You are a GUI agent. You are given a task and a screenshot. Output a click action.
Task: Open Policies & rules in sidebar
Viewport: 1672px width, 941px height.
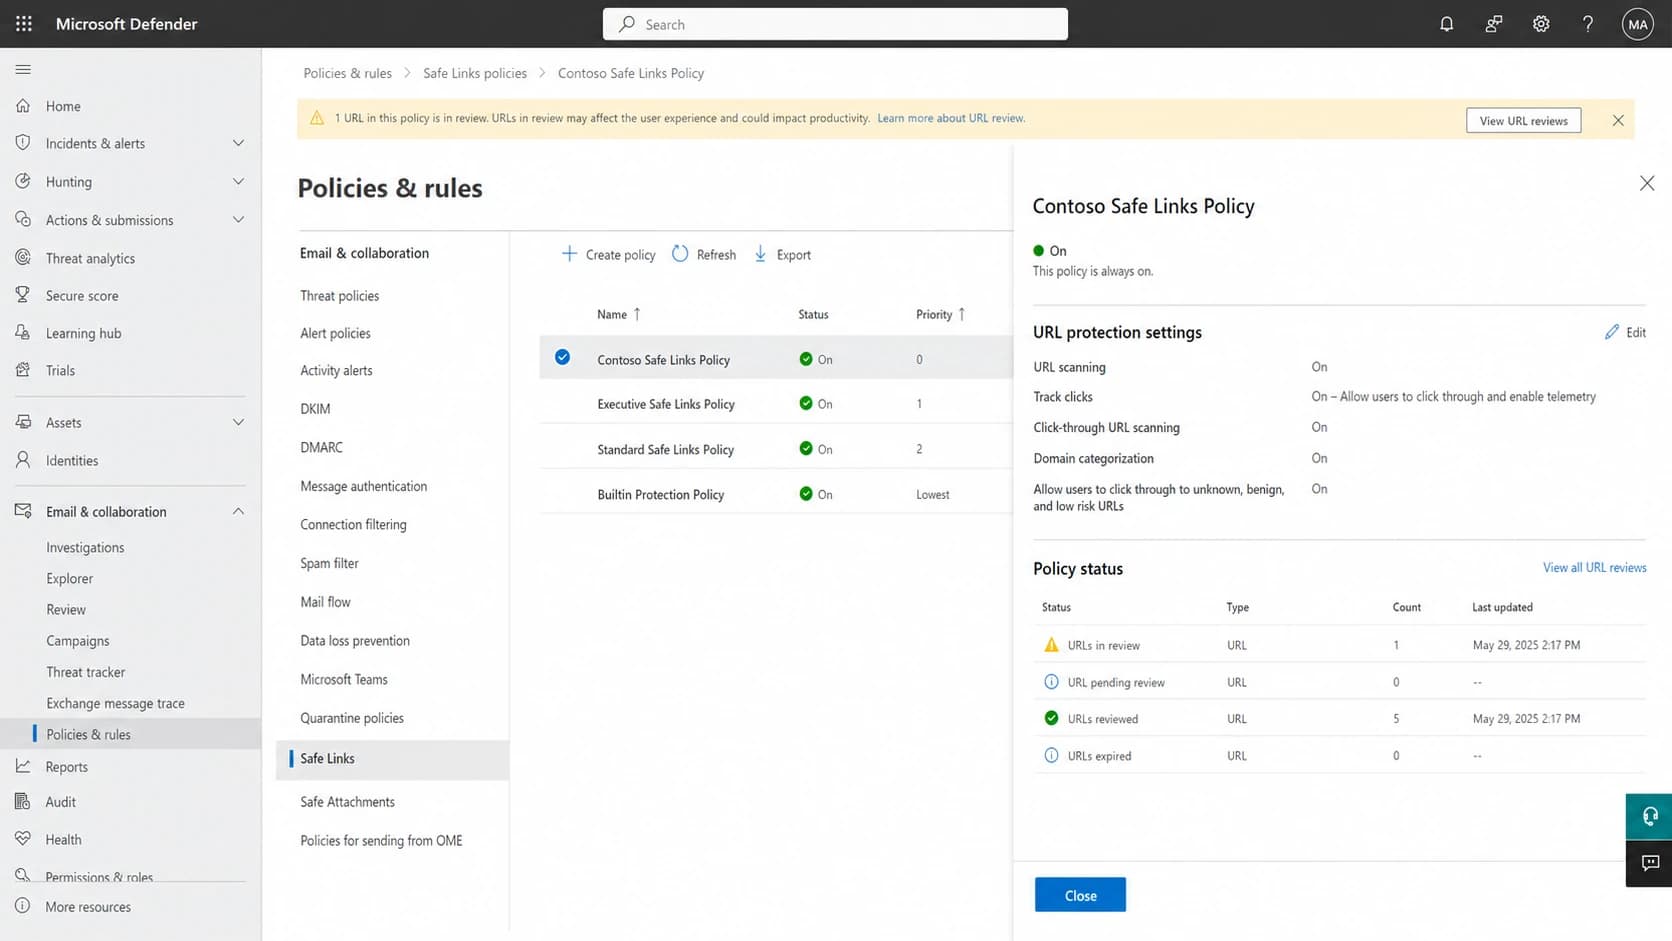(x=131, y=734)
